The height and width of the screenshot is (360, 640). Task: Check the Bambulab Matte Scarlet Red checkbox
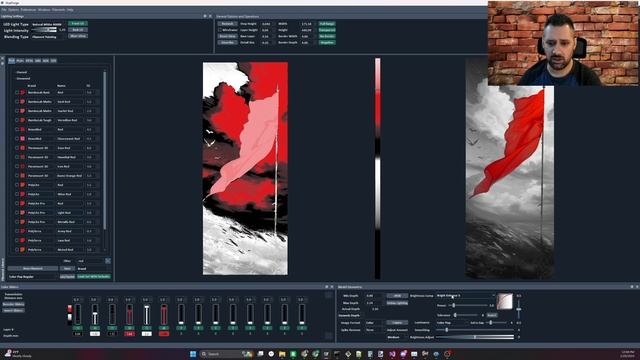tap(17, 111)
